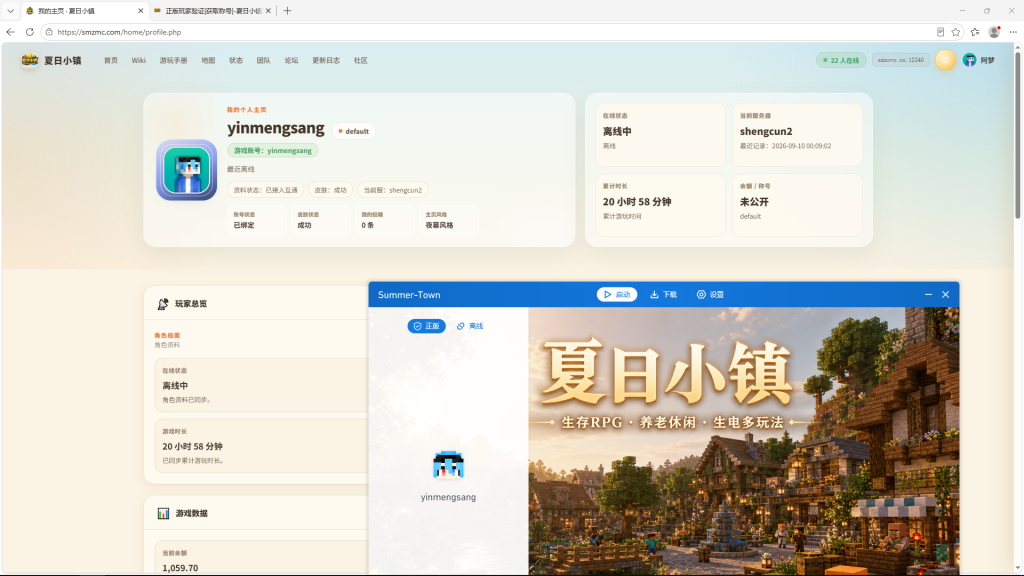
Task: Close the 正版玩家验证 browser tab
Action: coord(268,11)
